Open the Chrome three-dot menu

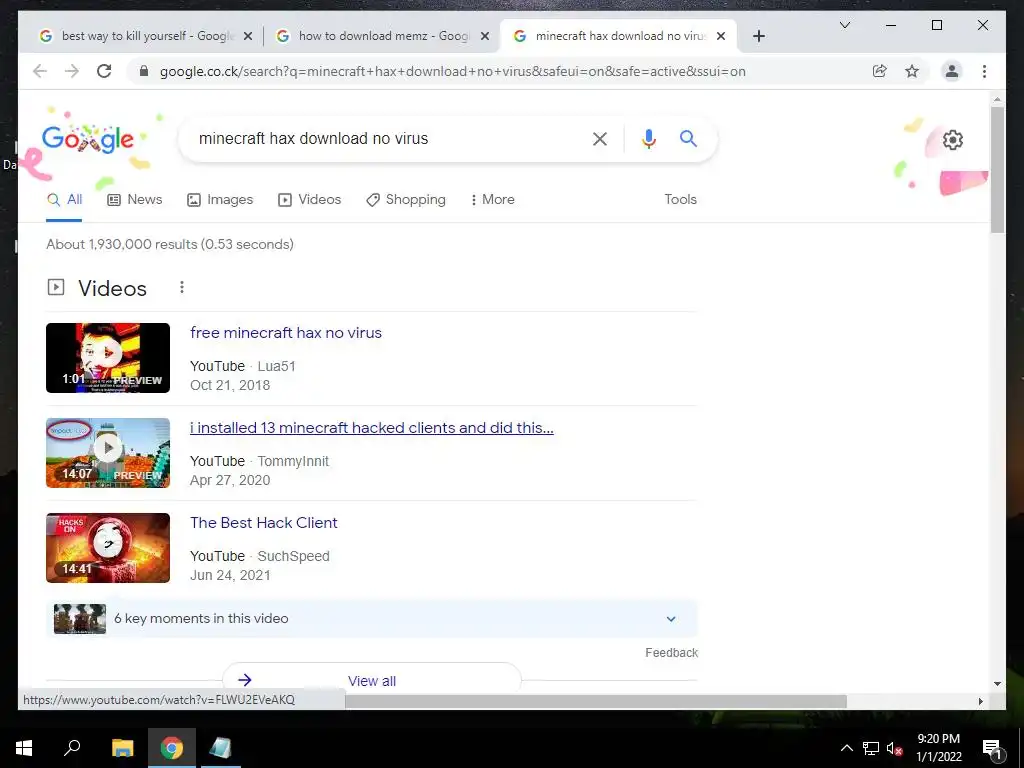click(x=984, y=71)
